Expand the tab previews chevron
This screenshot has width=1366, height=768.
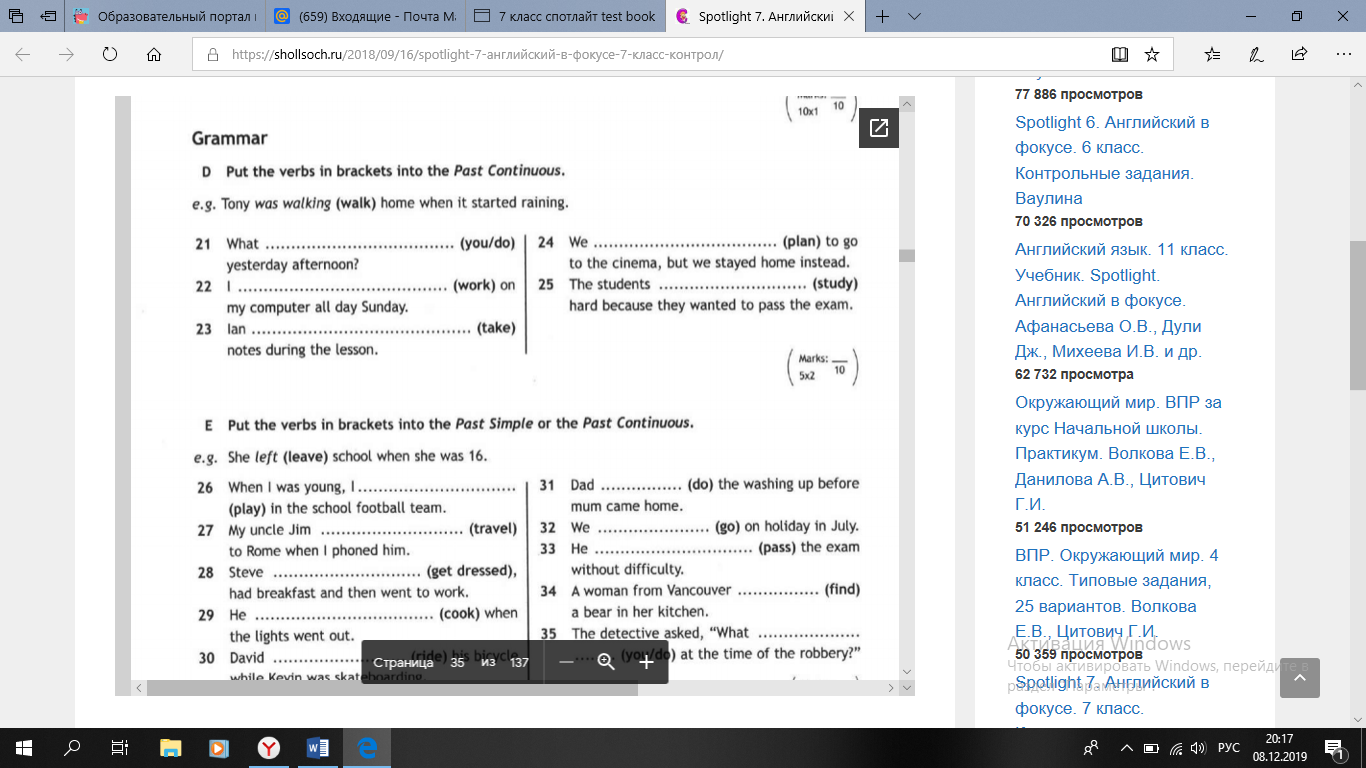914,17
